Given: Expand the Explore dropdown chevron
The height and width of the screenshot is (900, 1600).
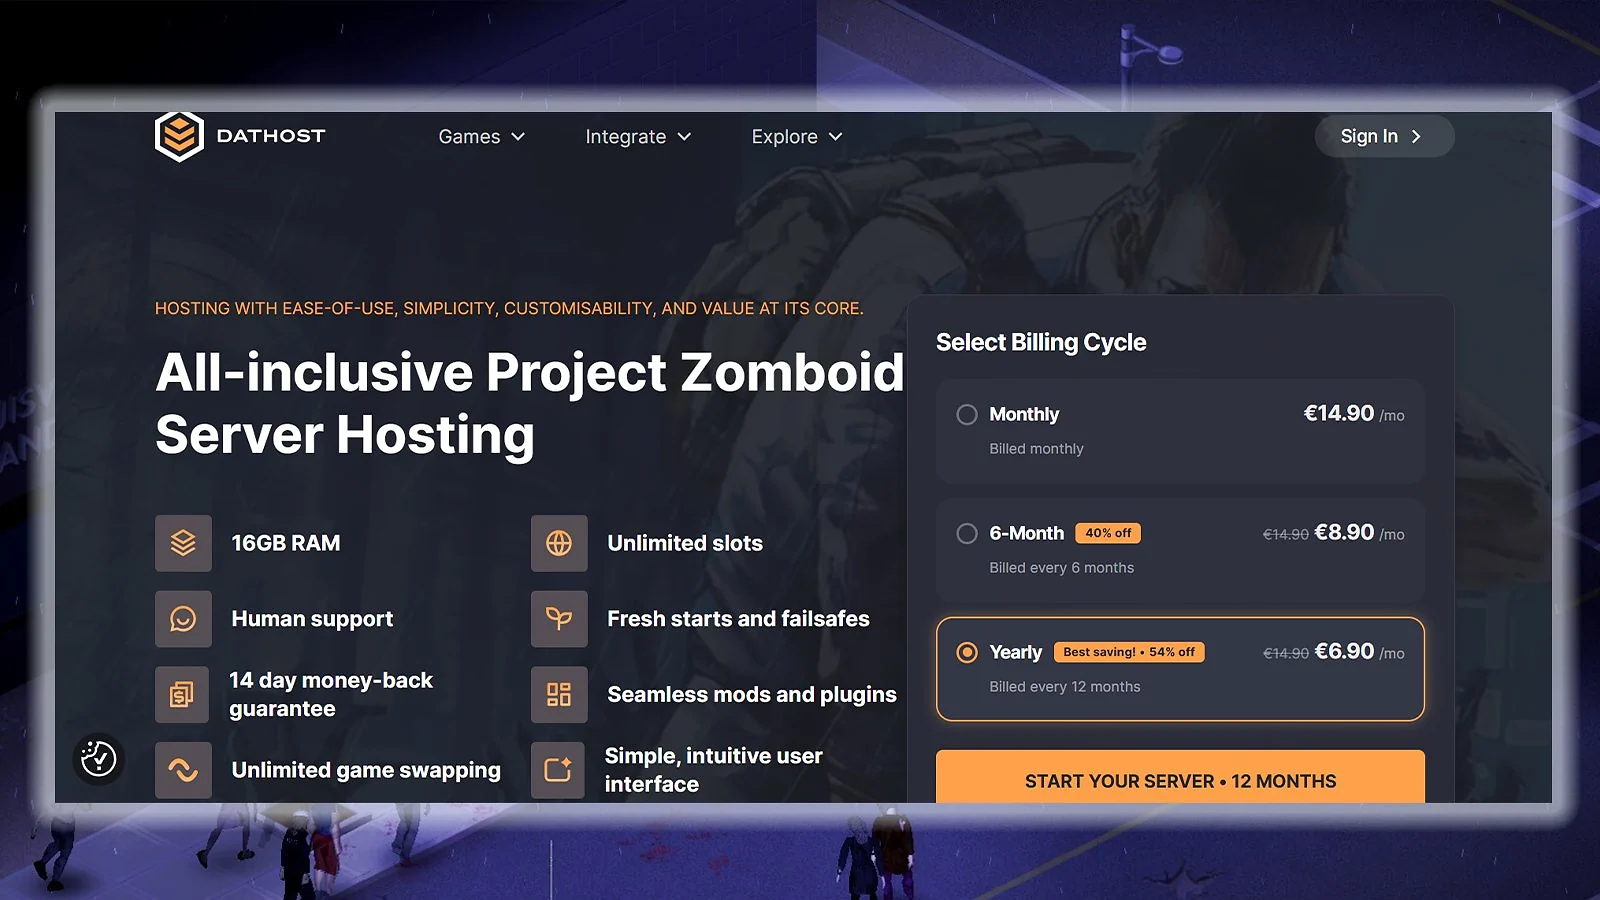Looking at the screenshot, I should click(x=836, y=137).
